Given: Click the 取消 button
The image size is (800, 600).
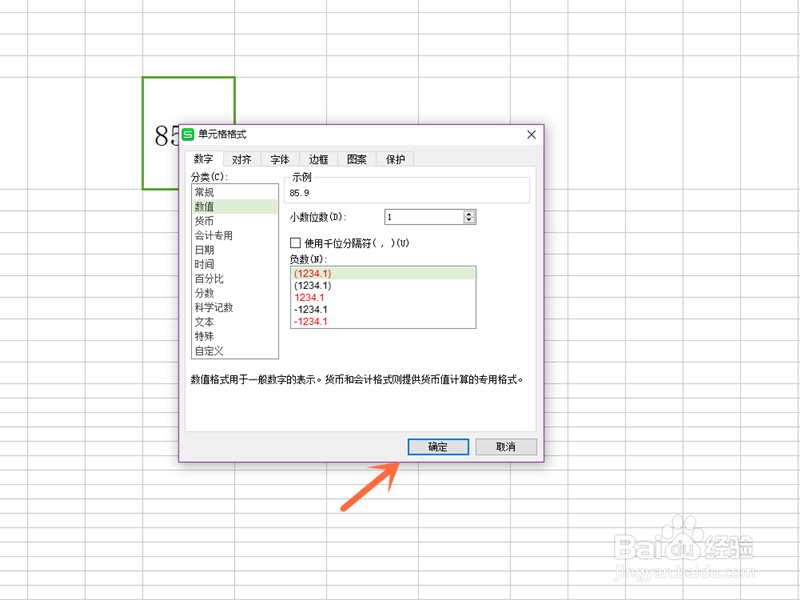Looking at the screenshot, I should (x=506, y=447).
